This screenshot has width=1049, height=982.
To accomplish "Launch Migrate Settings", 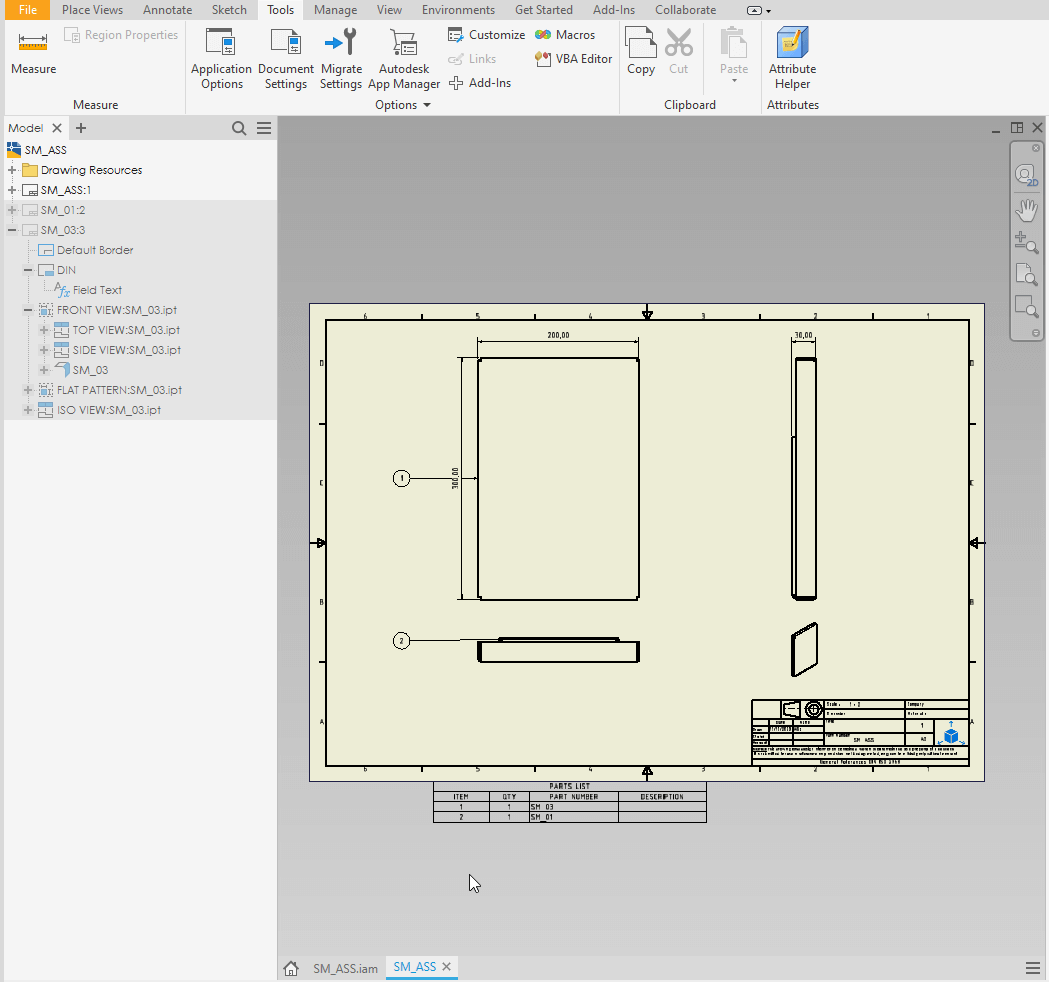I will (341, 58).
